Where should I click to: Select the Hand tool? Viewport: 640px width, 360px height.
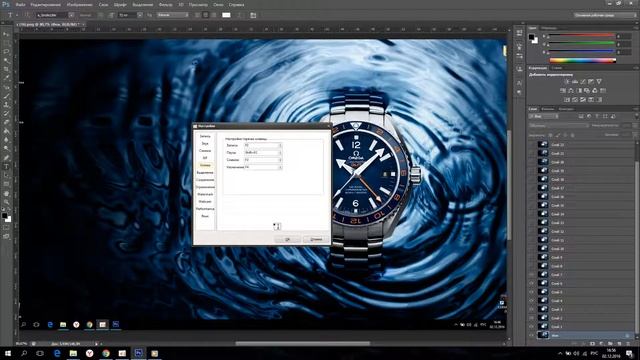pos(6,193)
